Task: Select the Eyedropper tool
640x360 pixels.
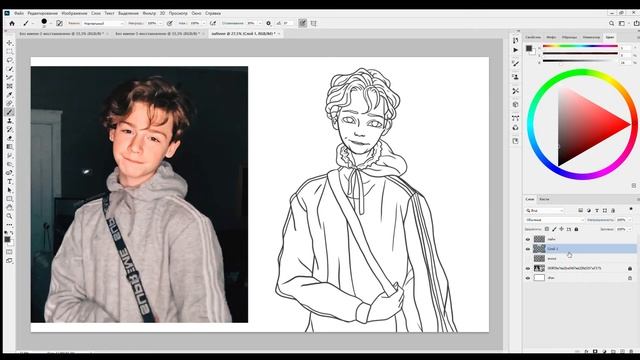Action: 9,95
